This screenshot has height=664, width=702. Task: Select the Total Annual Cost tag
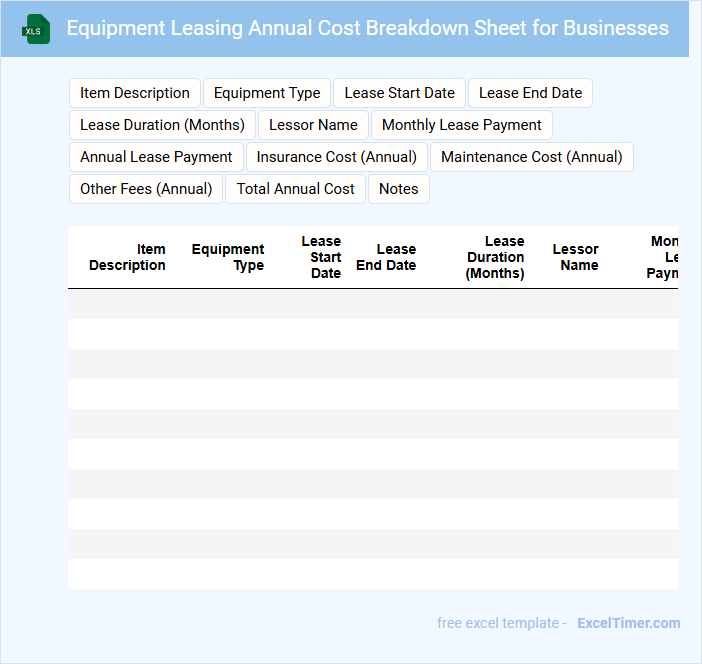(295, 189)
